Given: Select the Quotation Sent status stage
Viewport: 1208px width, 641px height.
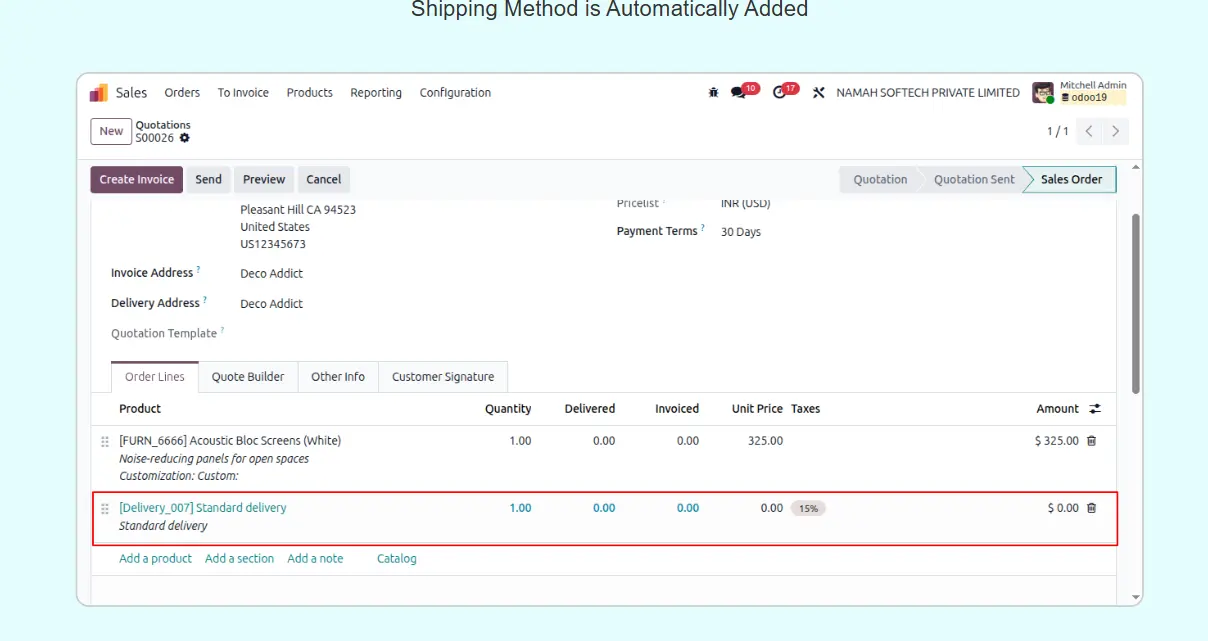Looking at the screenshot, I should [973, 180].
